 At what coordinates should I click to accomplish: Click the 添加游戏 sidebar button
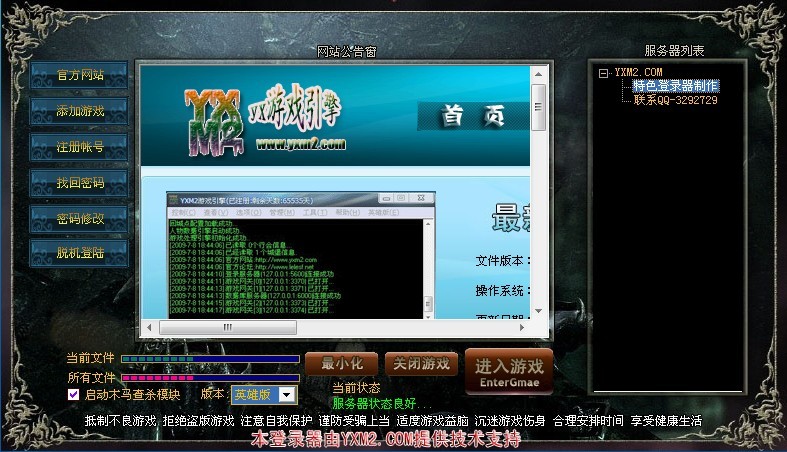80,110
